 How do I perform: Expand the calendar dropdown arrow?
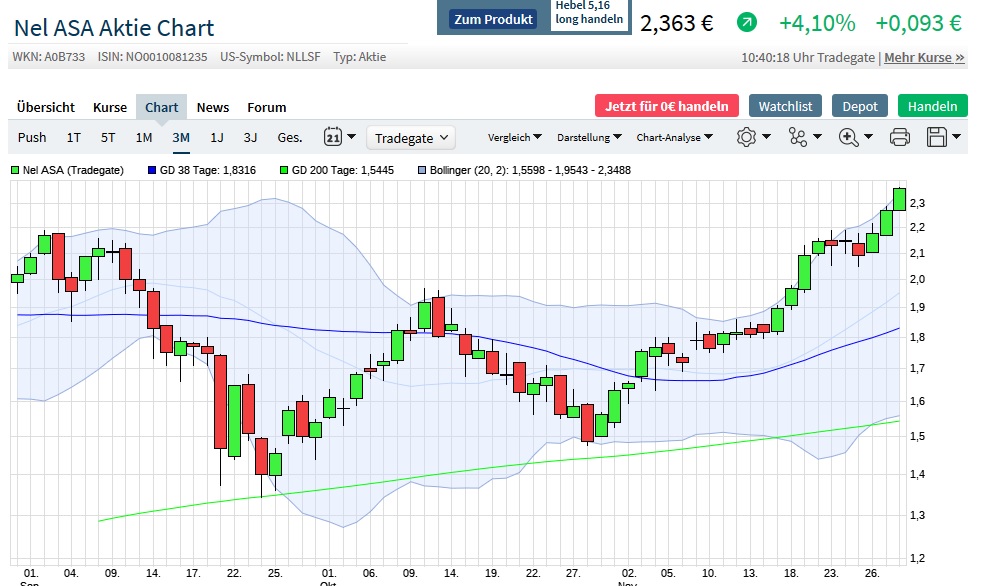coord(351,136)
